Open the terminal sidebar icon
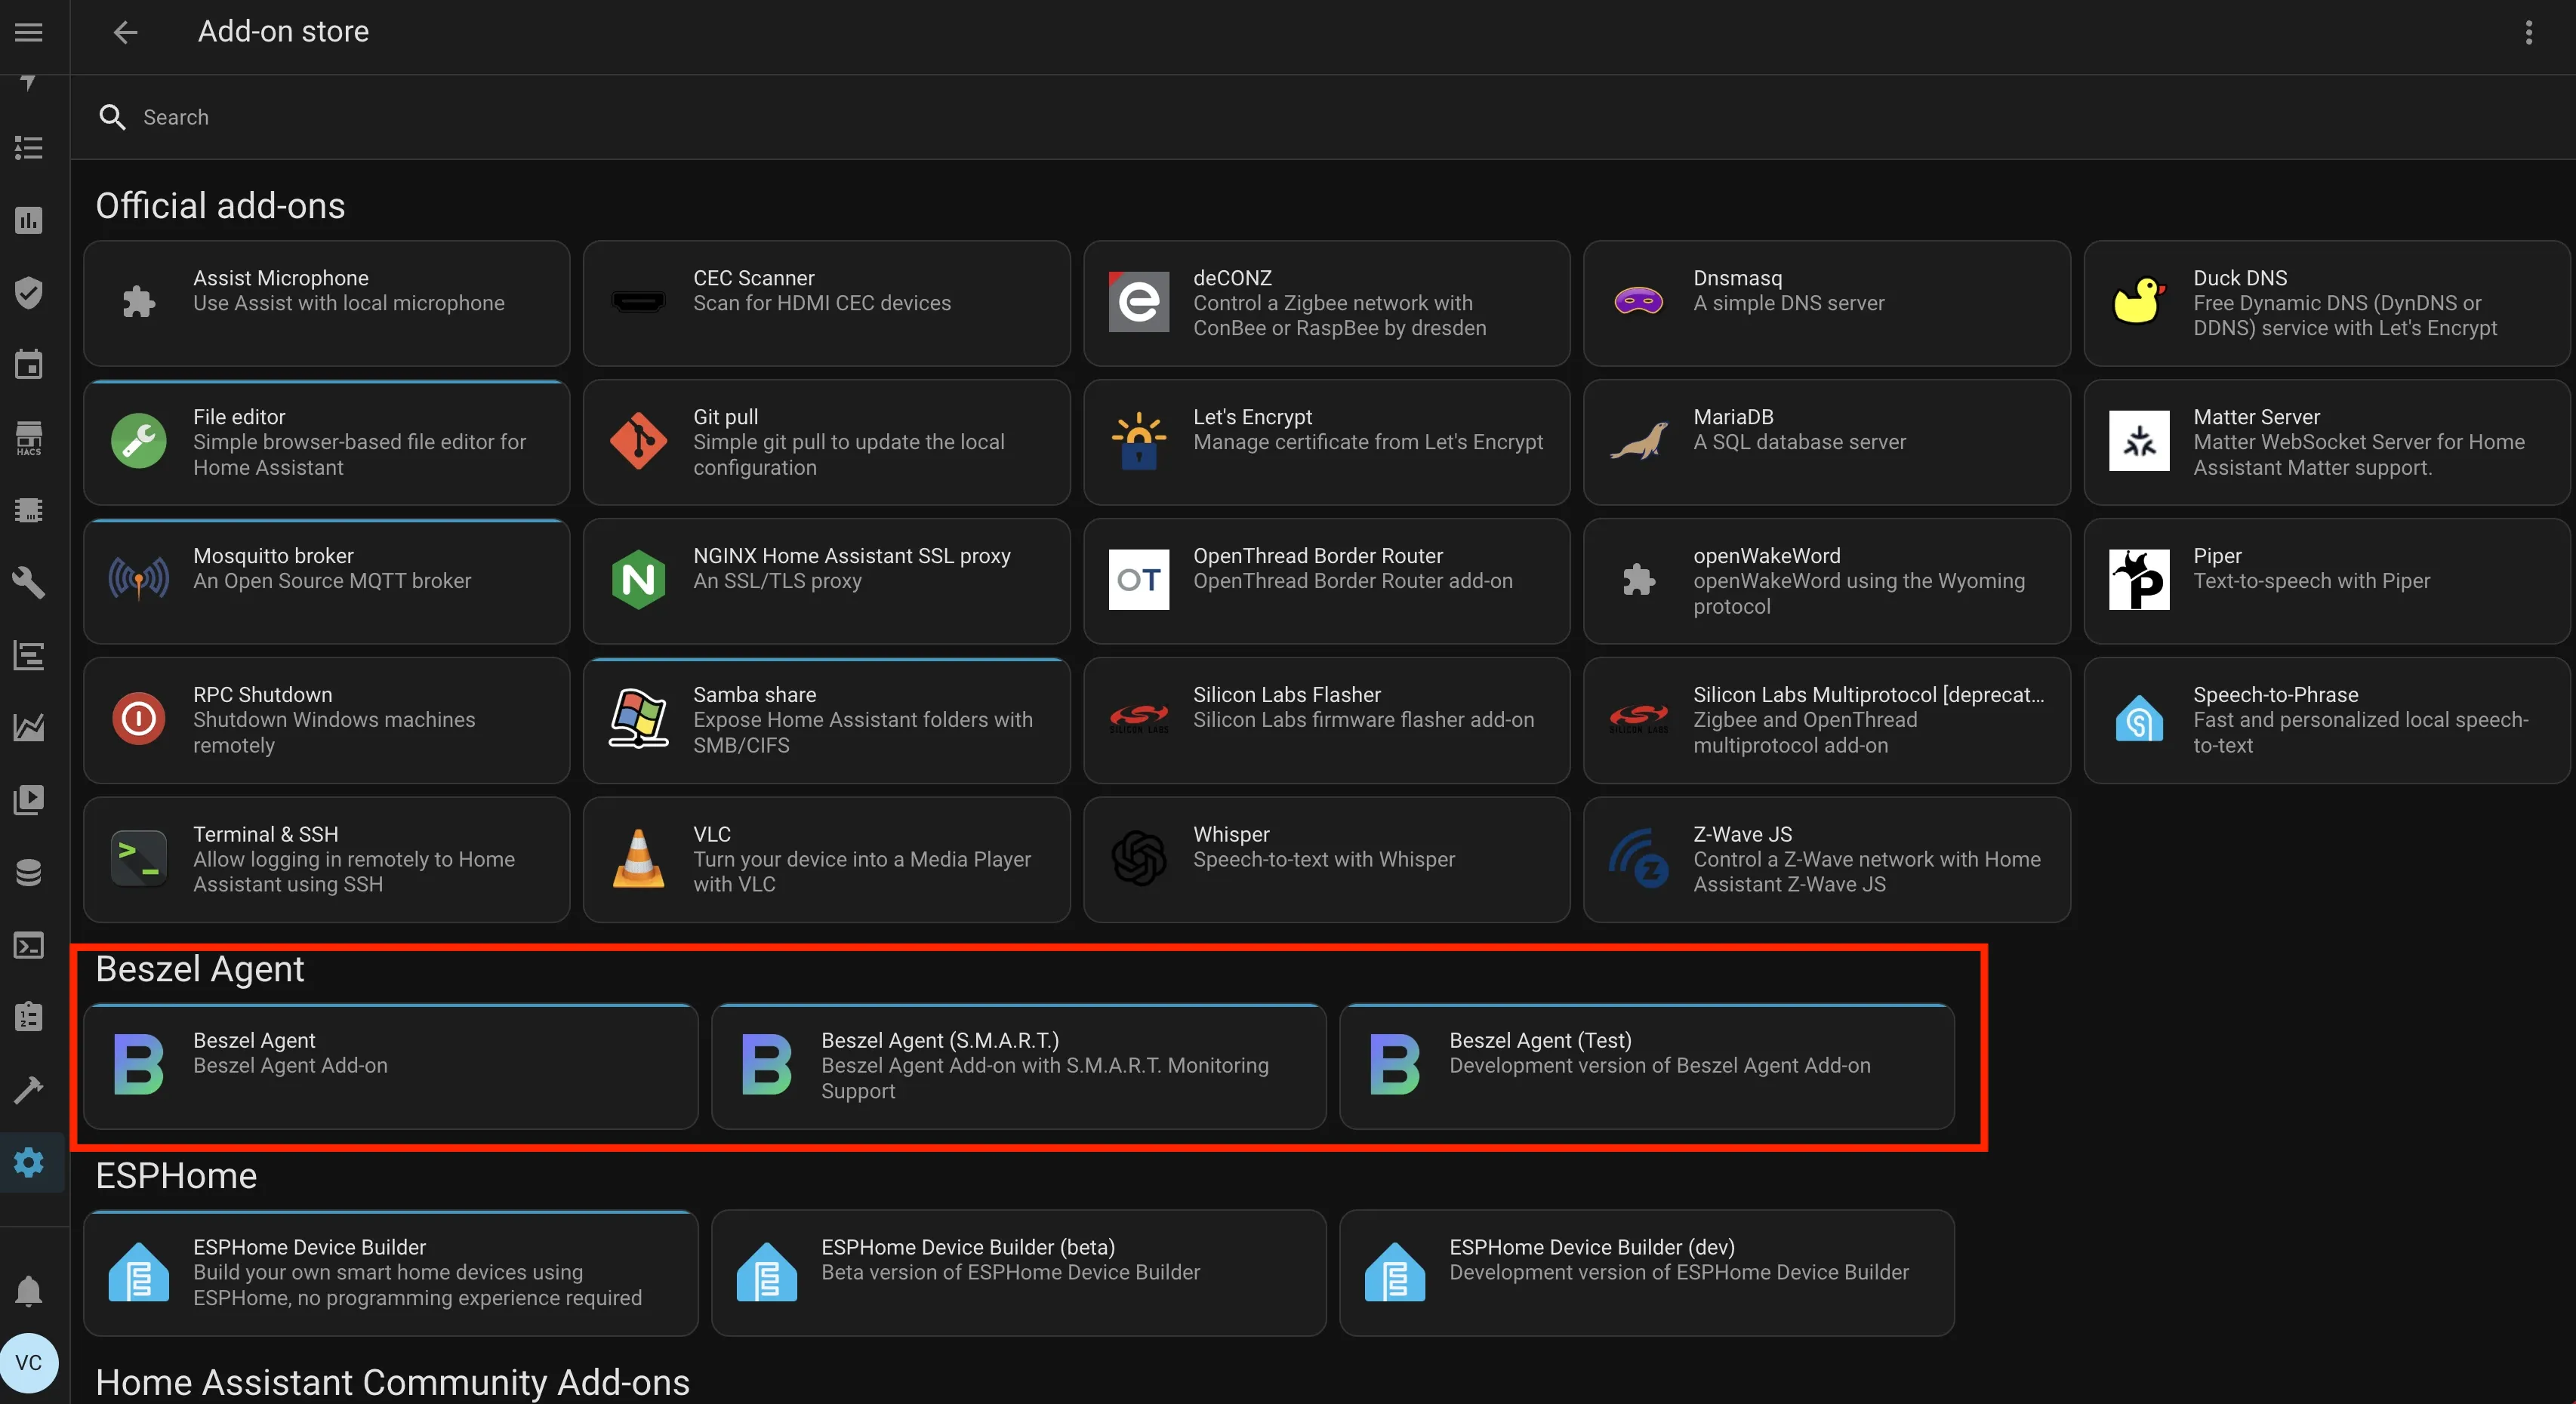This screenshot has height=1404, width=2576. [x=29, y=945]
